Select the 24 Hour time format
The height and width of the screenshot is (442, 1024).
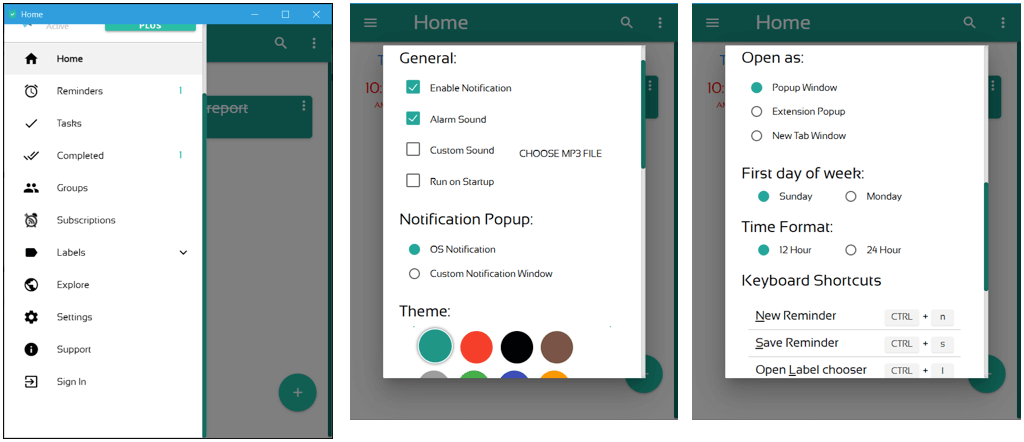pyautogui.click(x=852, y=250)
